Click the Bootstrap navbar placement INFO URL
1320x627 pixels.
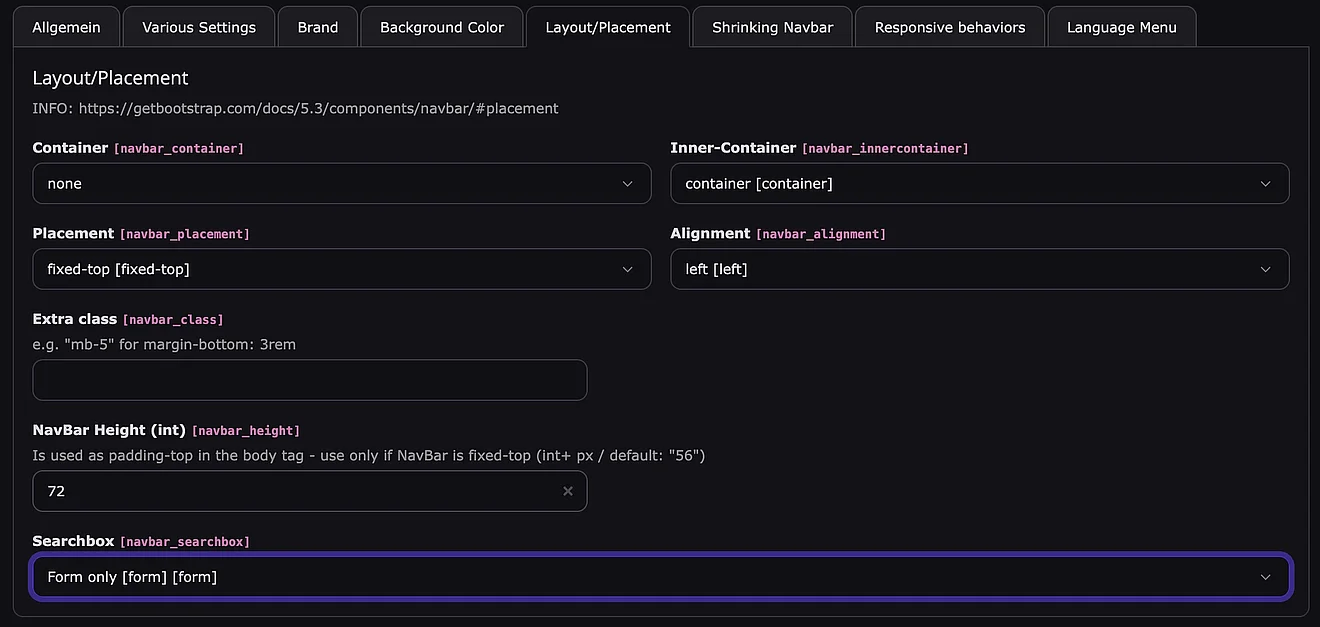(318, 108)
